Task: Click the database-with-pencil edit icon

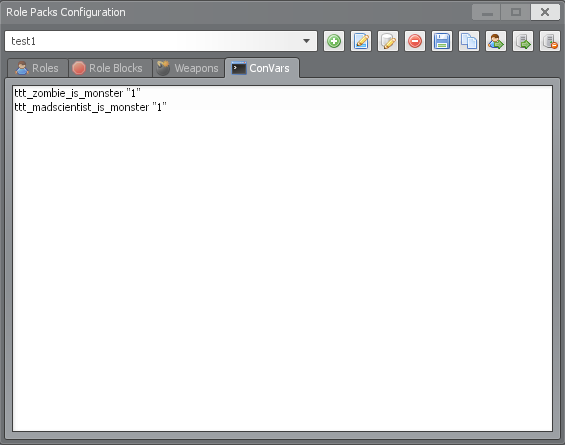Action: [388, 41]
